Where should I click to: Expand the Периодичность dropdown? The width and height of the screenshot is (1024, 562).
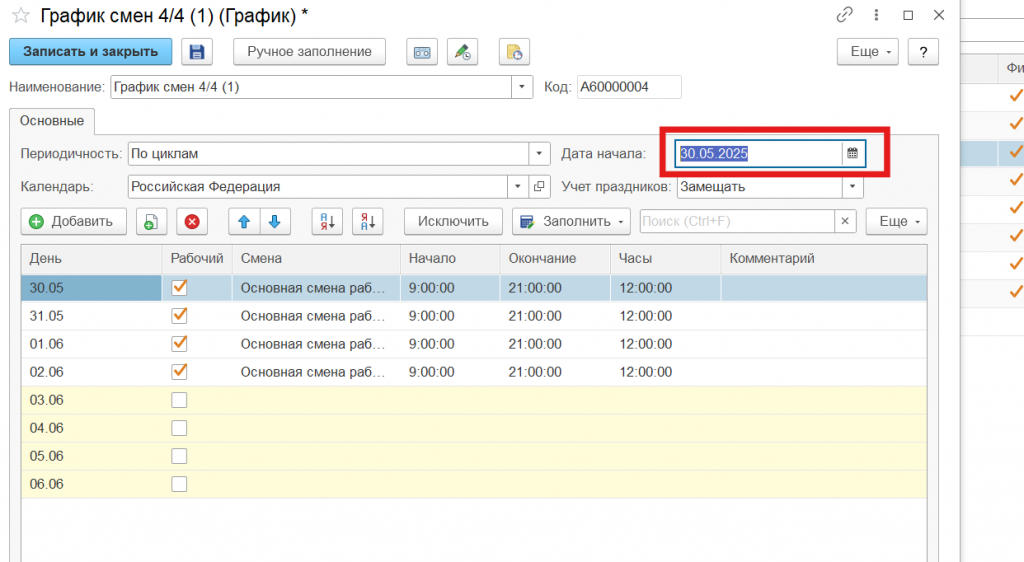pos(540,154)
